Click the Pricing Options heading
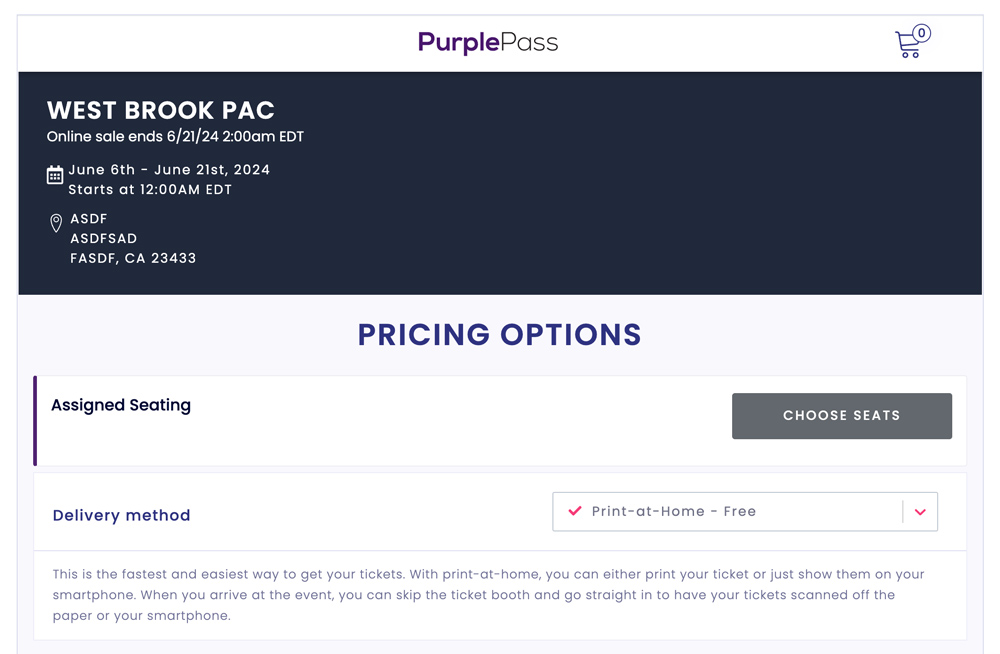 499,334
